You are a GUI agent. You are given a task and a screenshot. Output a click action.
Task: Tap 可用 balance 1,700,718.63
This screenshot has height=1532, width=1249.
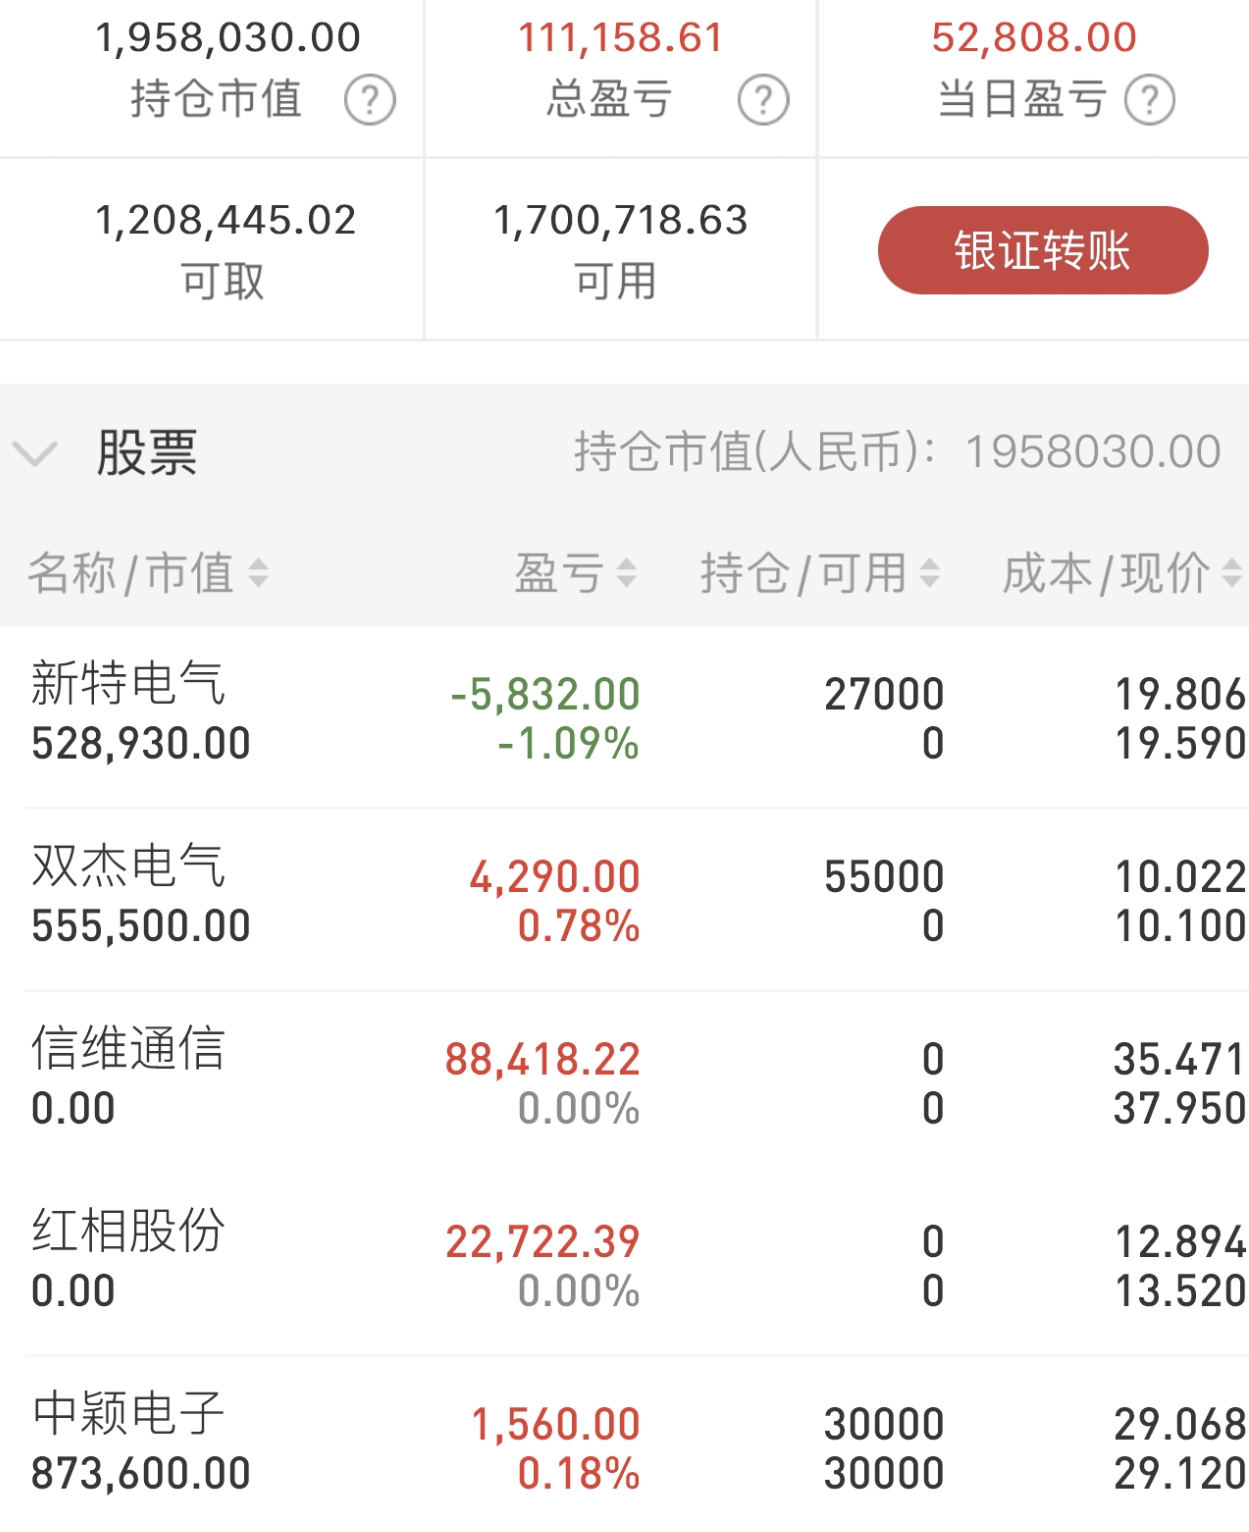coord(620,220)
